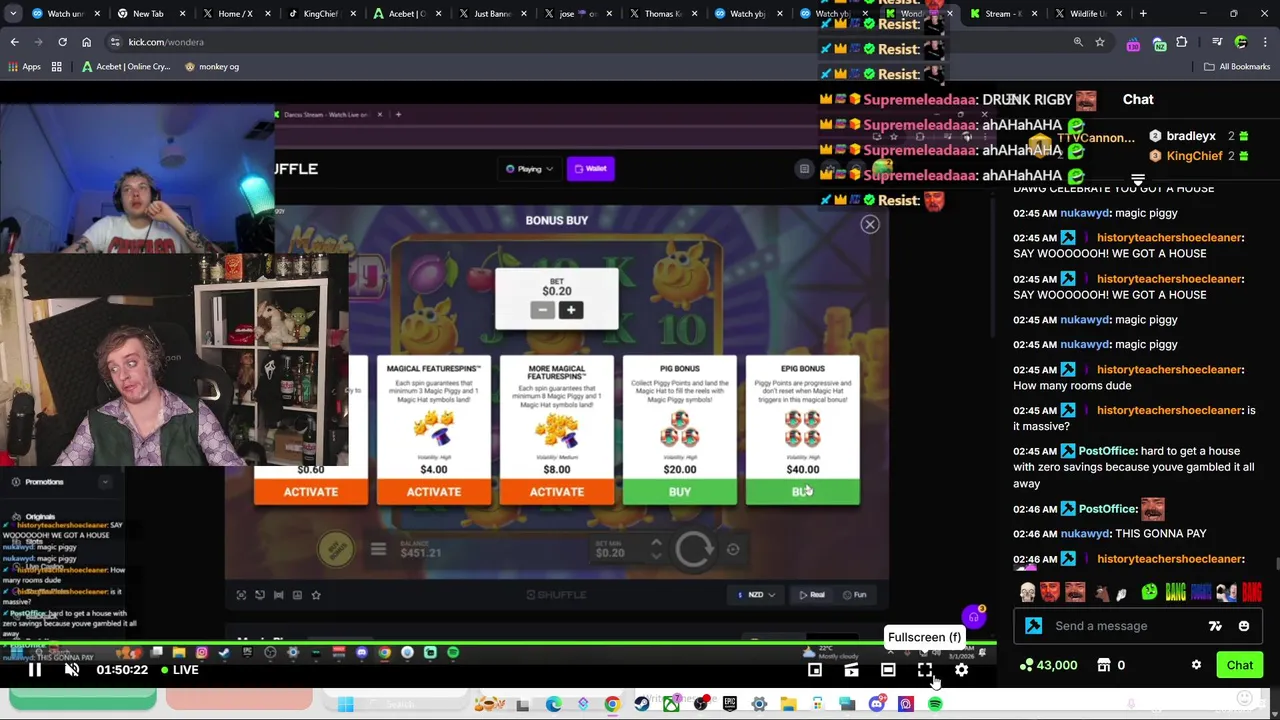Viewport: 1280px width, 720px height.
Task: Open the Shuffle Wallet
Action: (590, 169)
